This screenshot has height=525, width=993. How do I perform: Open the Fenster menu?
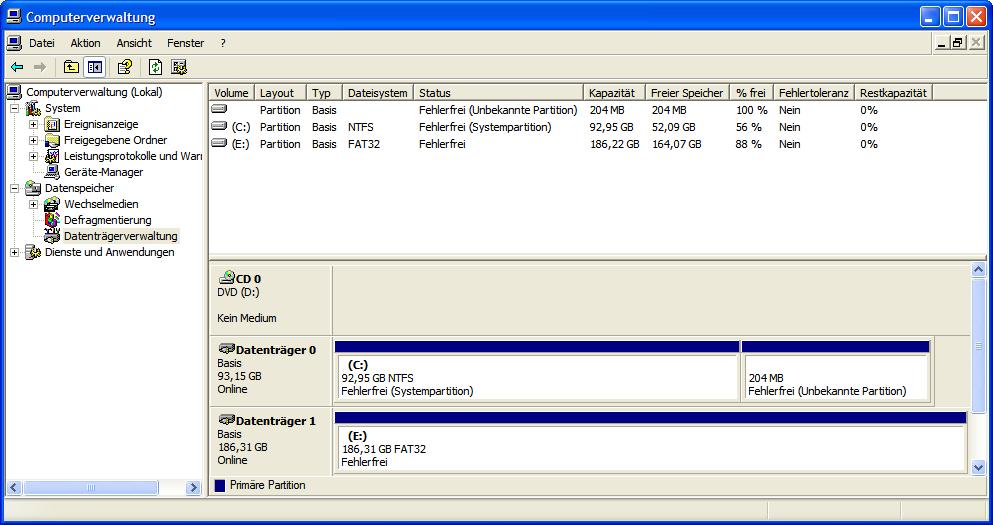(186, 43)
